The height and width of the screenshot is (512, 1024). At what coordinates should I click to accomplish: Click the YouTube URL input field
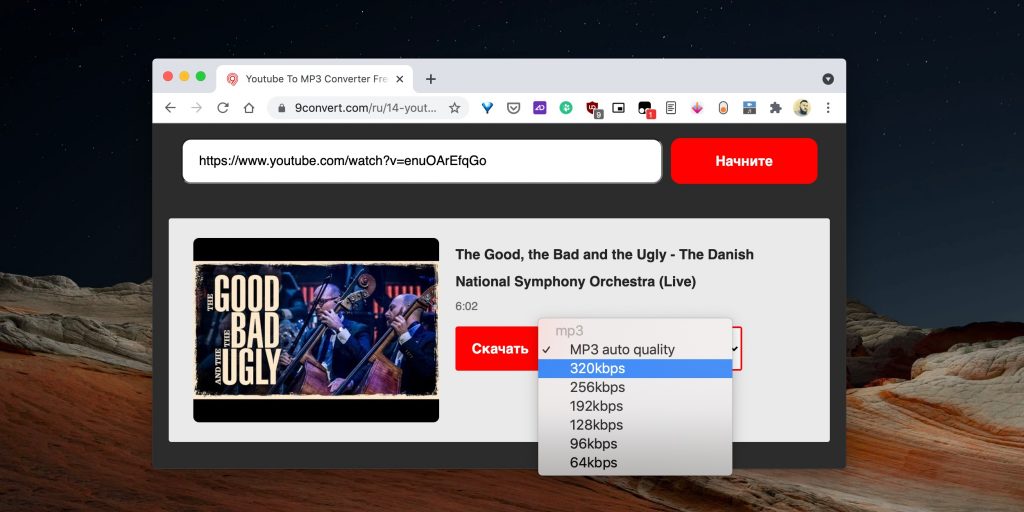point(422,161)
